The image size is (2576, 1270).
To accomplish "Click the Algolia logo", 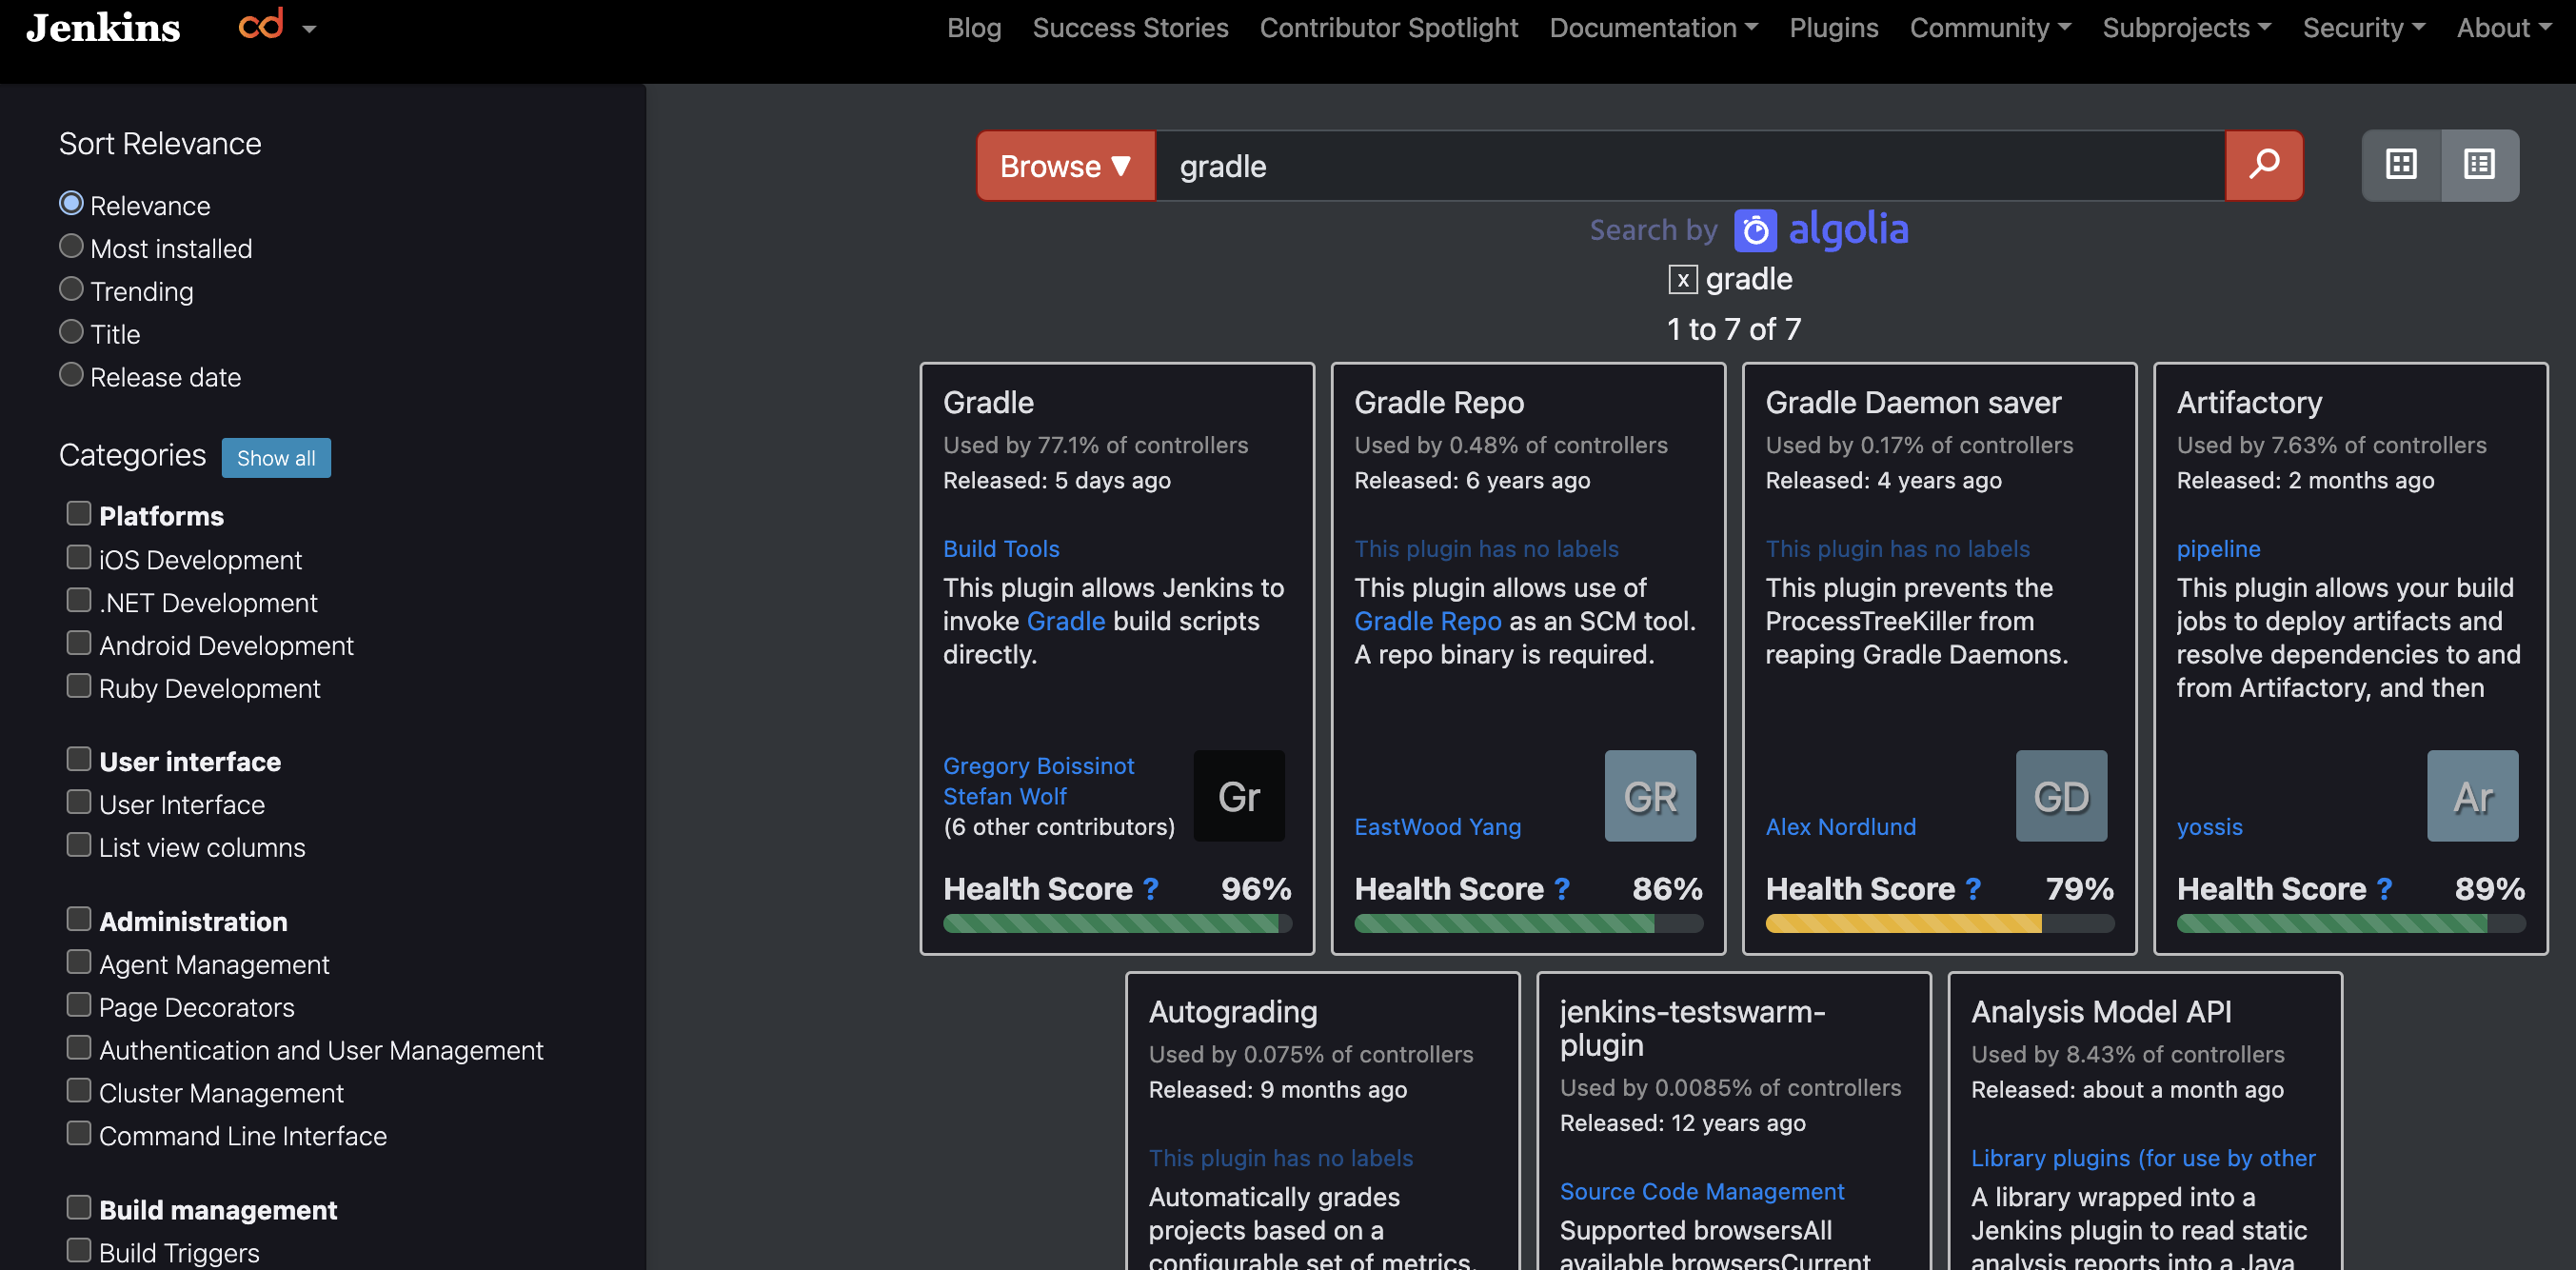I will click(x=1820, y=230).
